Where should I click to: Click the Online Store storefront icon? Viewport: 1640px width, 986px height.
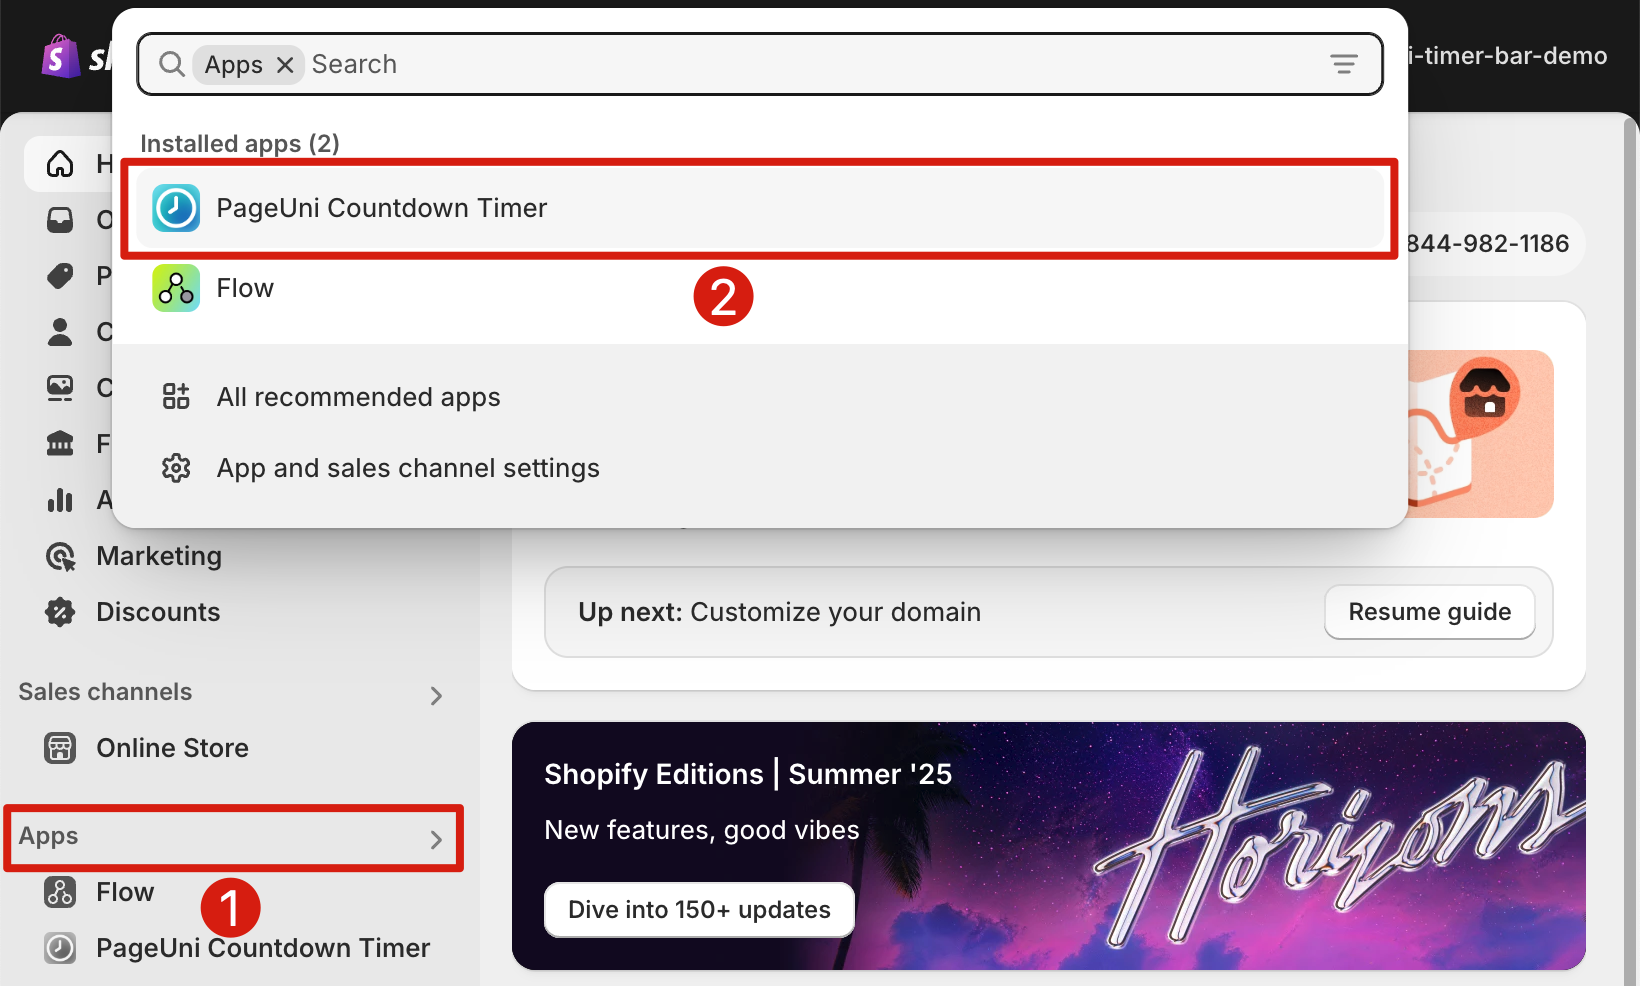(60, 748)
